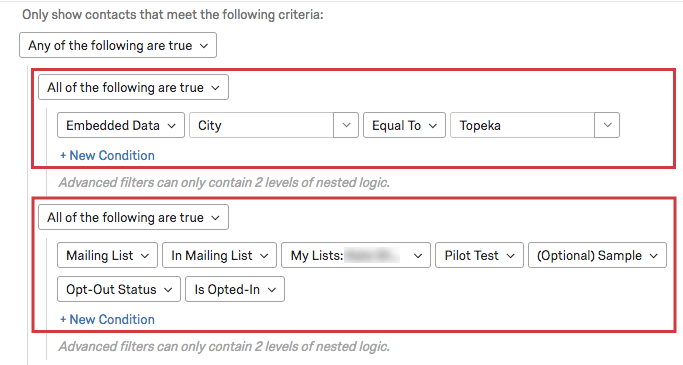The image size is (683, 365).
Task: Click the Topeka value field
Action: 522,125
